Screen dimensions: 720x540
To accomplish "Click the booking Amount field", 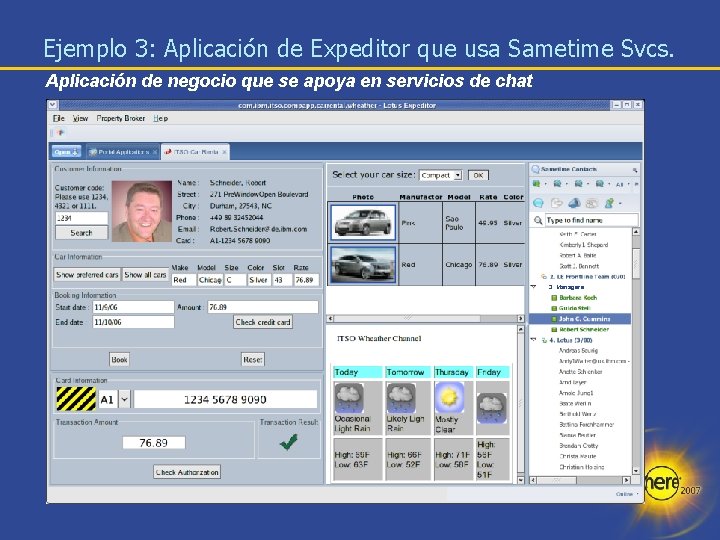I will pyautogui.click(x=263, y=307).
